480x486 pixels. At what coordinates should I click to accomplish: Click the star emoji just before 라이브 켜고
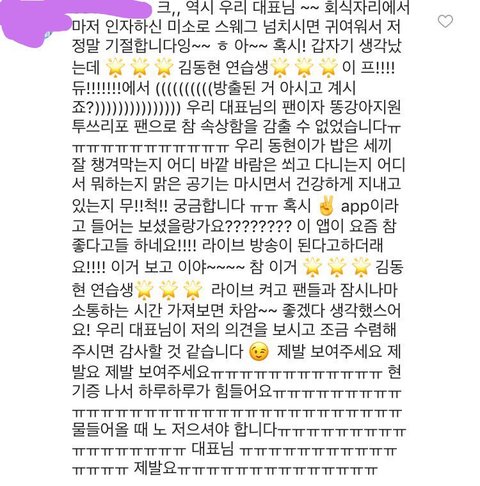click(x=193, y=289)
